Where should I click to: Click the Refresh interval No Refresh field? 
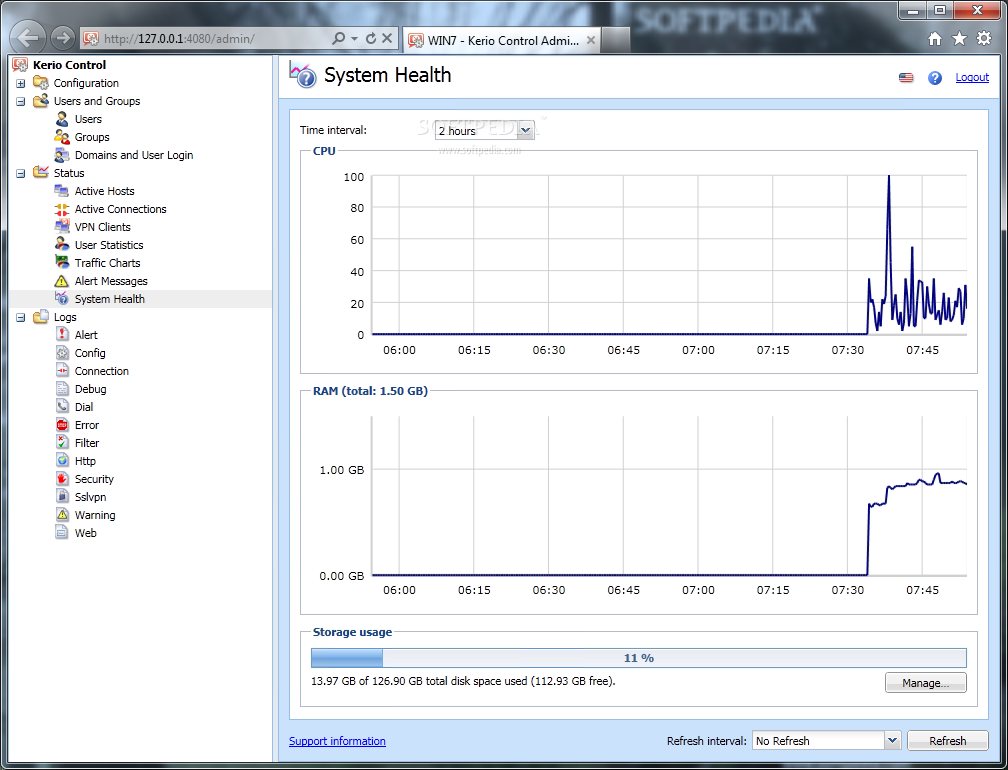click(818, 740)
